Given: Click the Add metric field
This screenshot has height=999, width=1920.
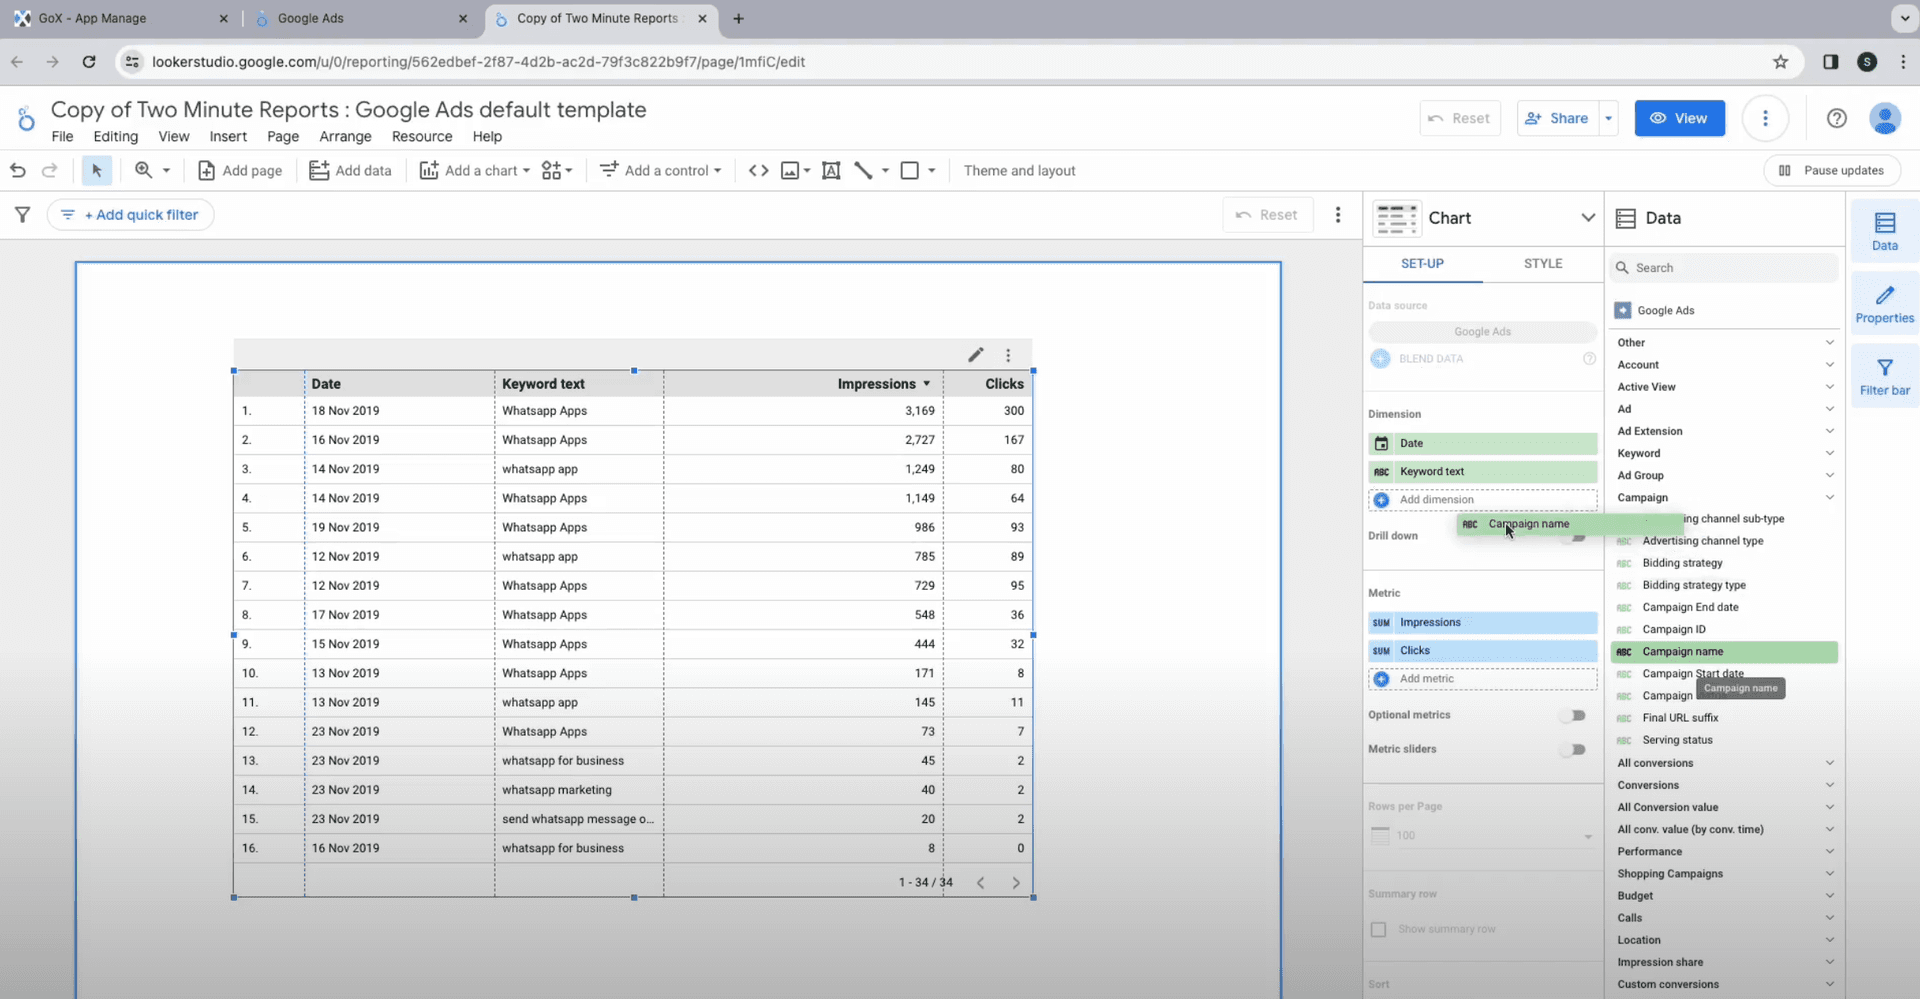Looking at the screenshot, I should (x=1482, y=679).
